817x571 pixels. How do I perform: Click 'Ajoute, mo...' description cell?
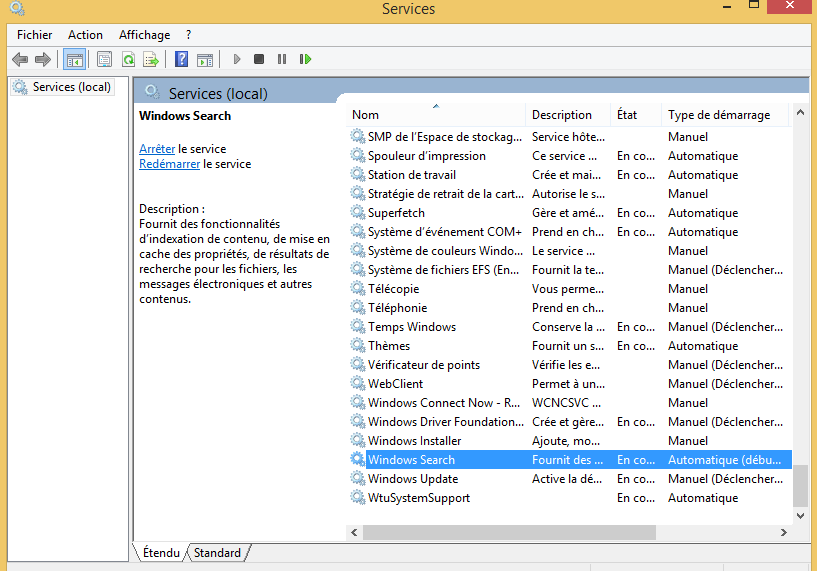(566, 440)
